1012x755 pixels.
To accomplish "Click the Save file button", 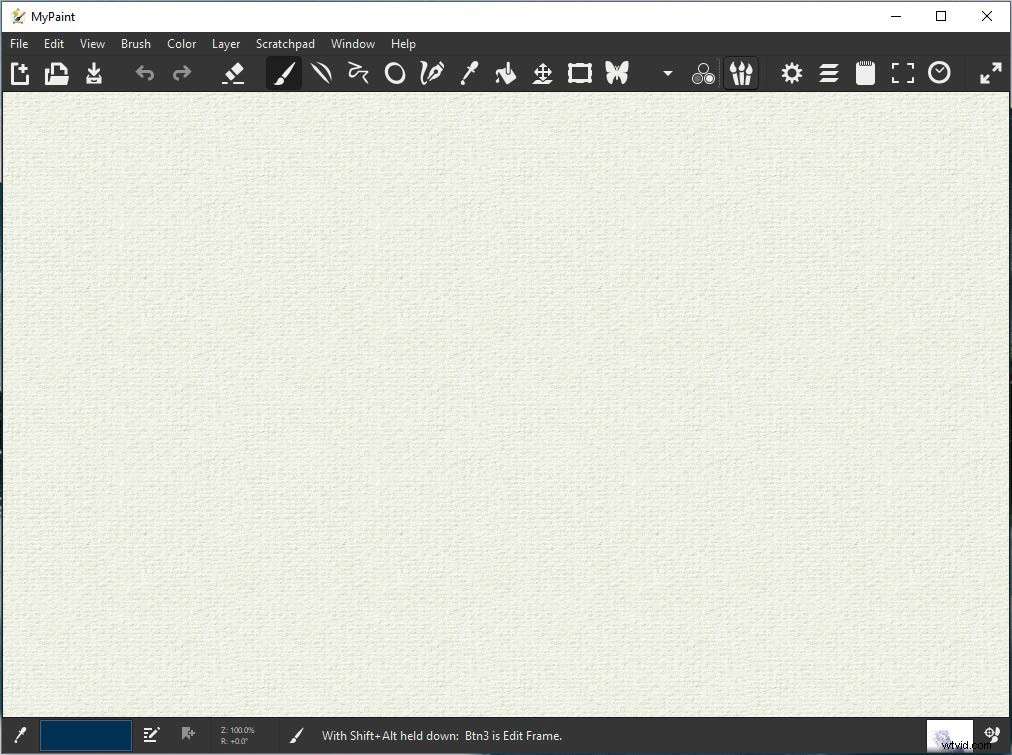I will (93, 73).
